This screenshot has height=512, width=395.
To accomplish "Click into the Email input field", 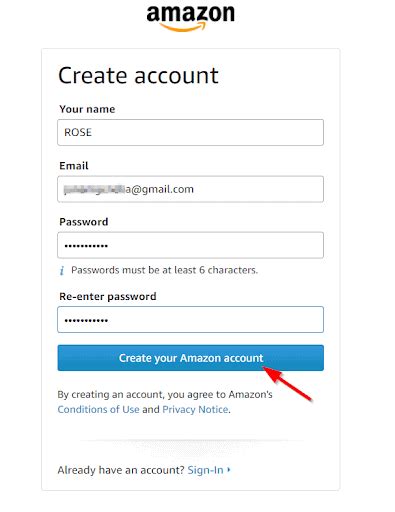I will [x=190, y=189].
